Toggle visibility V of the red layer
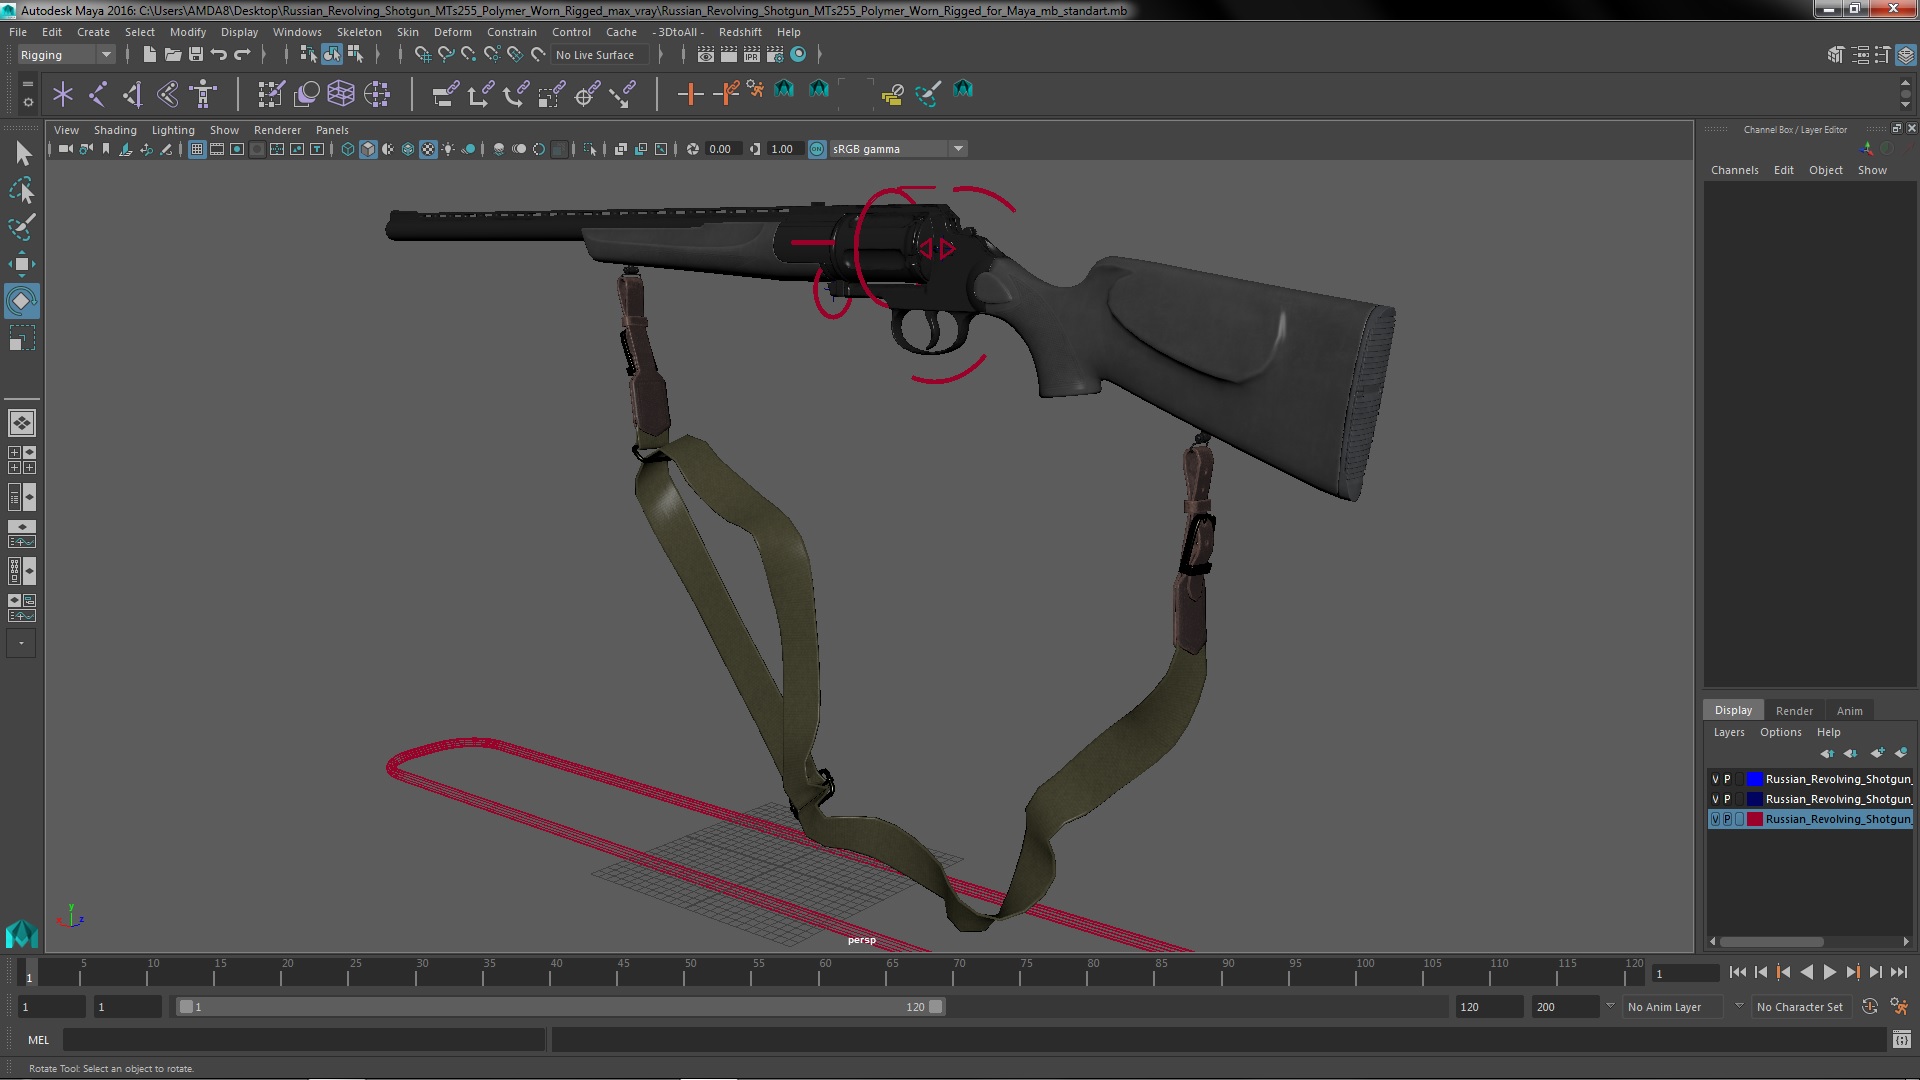1920x1080 pixels. click(1715, 819)
